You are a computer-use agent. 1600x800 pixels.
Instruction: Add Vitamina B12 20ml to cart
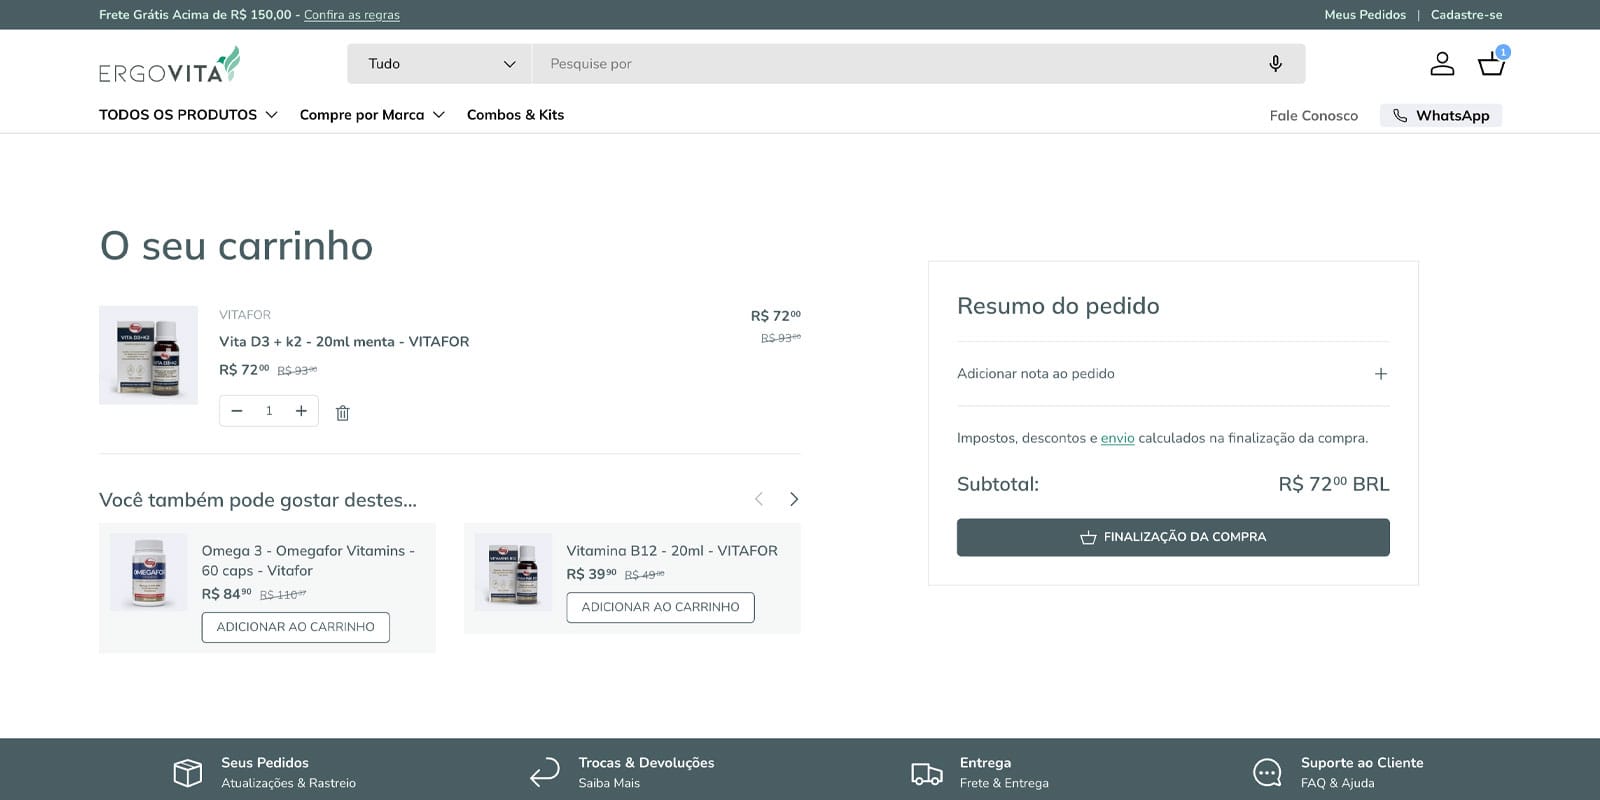point(660,607)
